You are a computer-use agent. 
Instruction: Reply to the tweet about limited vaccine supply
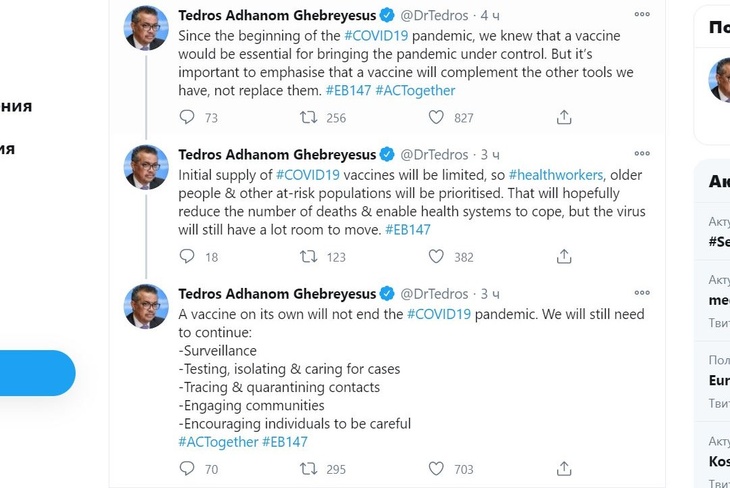pos(186,257)
